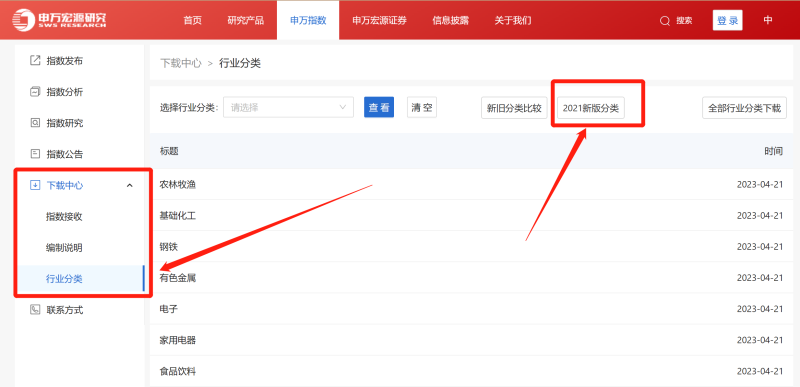Collapse the 下载中心 submenu chevron
This screenshot has width=800, height=387.
pos(130,186)
